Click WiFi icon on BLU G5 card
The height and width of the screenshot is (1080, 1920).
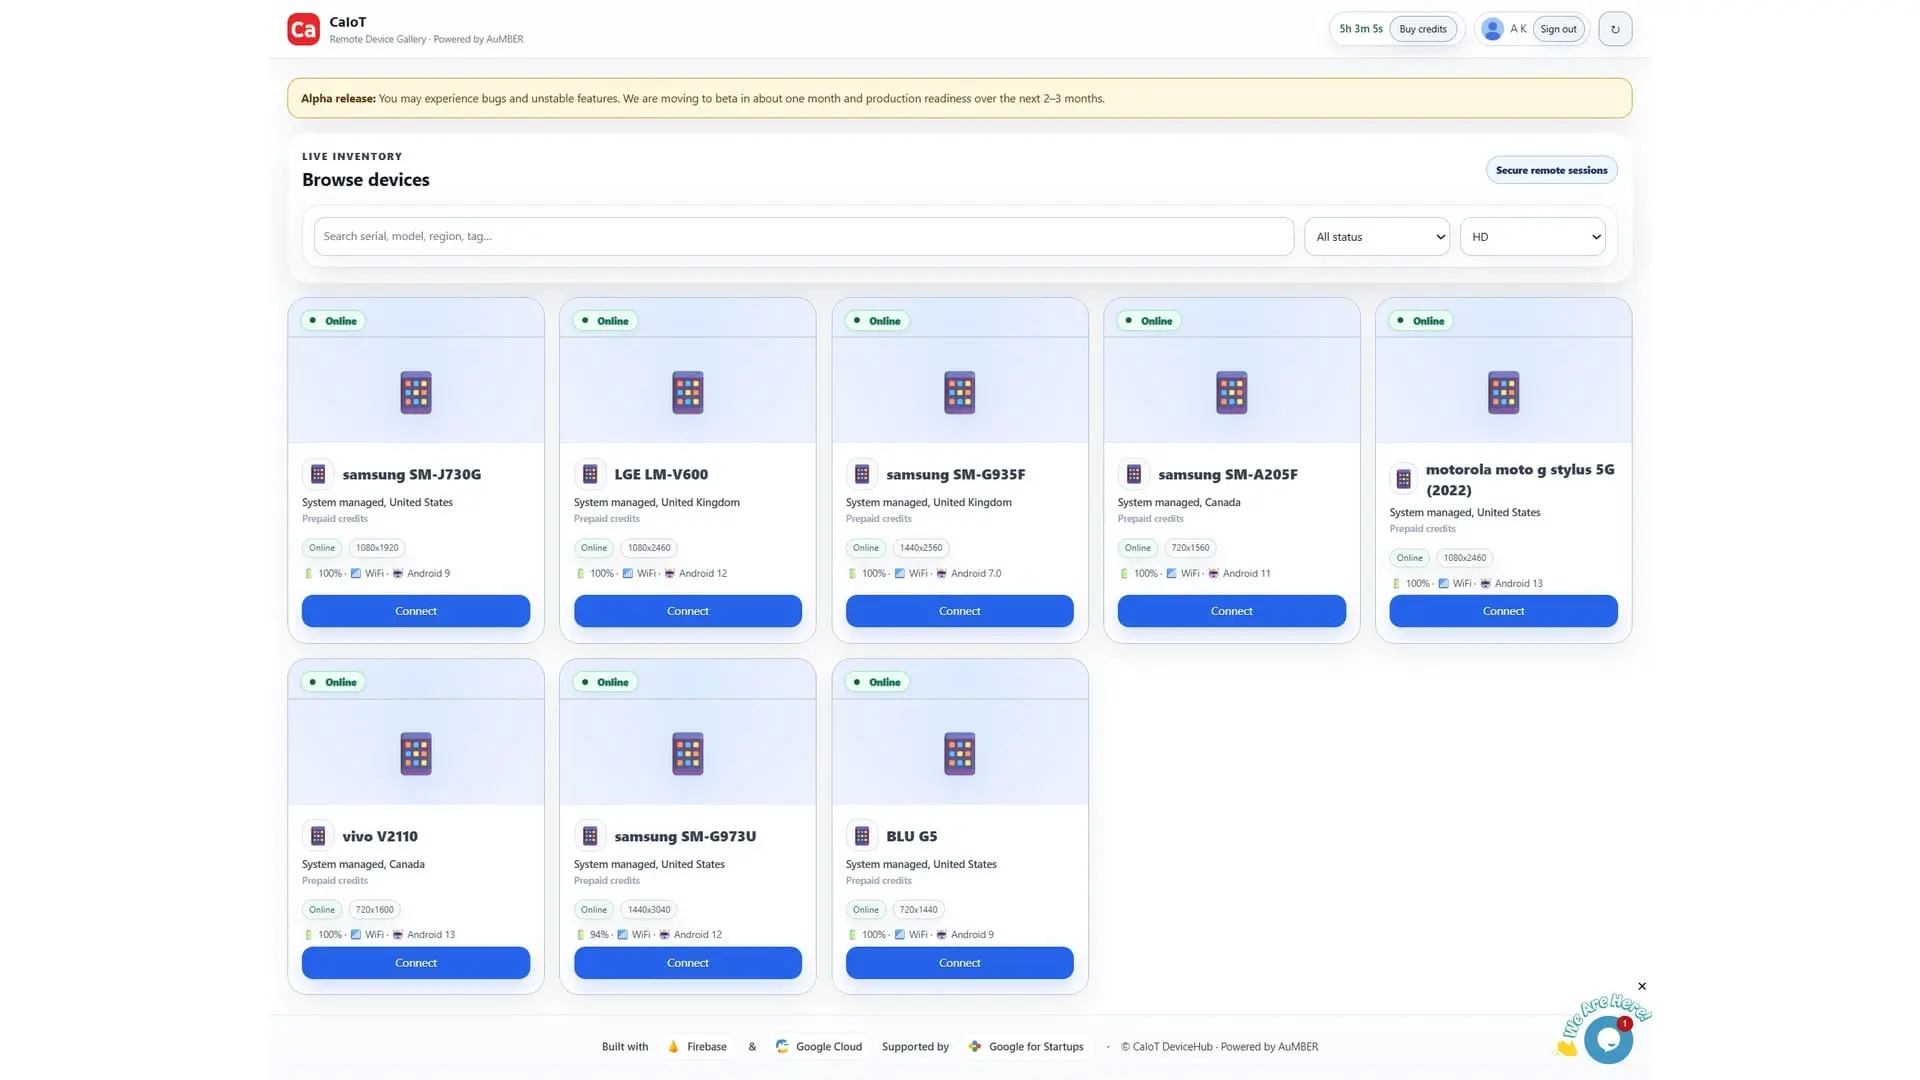(x=899, y=935)
